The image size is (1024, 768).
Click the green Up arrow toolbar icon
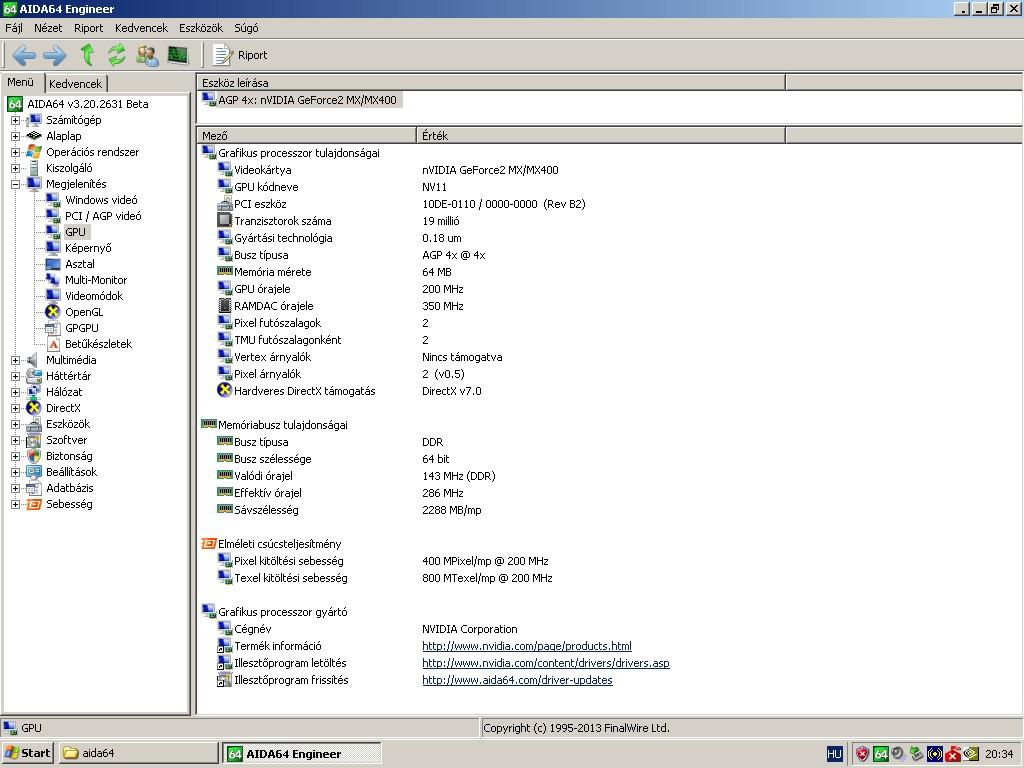tap(87, 55)
